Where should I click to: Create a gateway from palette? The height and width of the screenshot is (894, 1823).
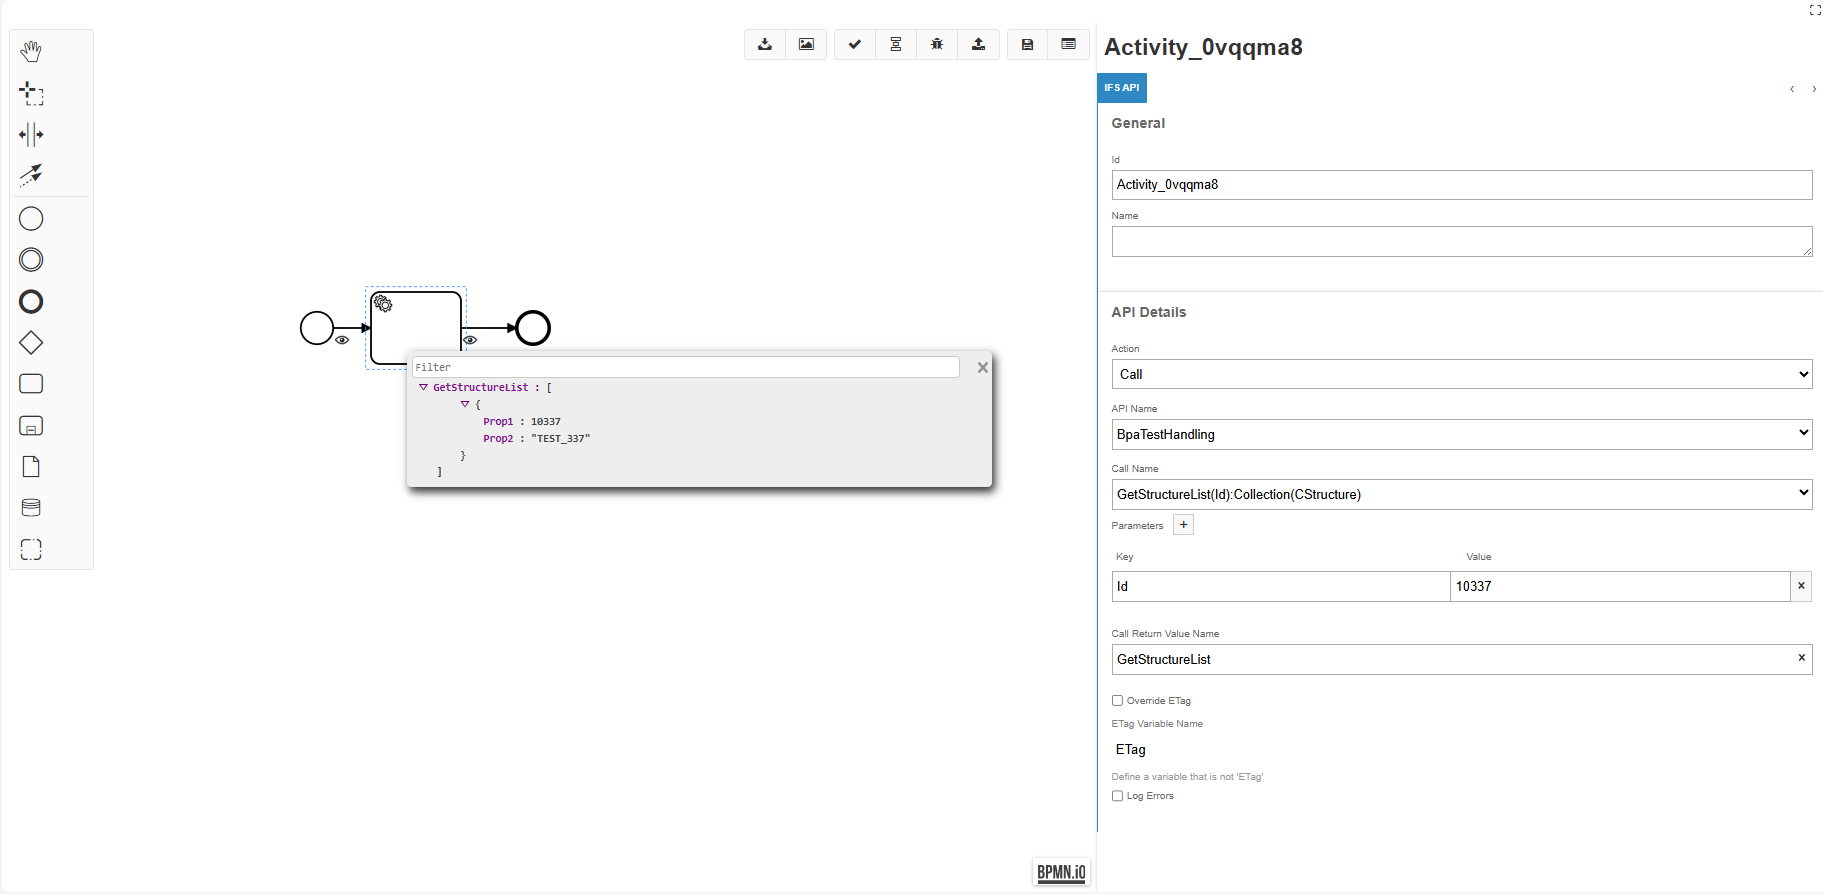[x=31, y=343]
